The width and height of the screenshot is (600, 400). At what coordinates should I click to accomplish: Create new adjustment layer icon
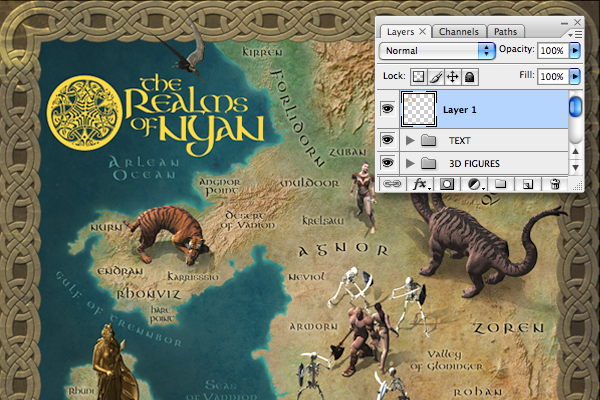pos(475,184)
